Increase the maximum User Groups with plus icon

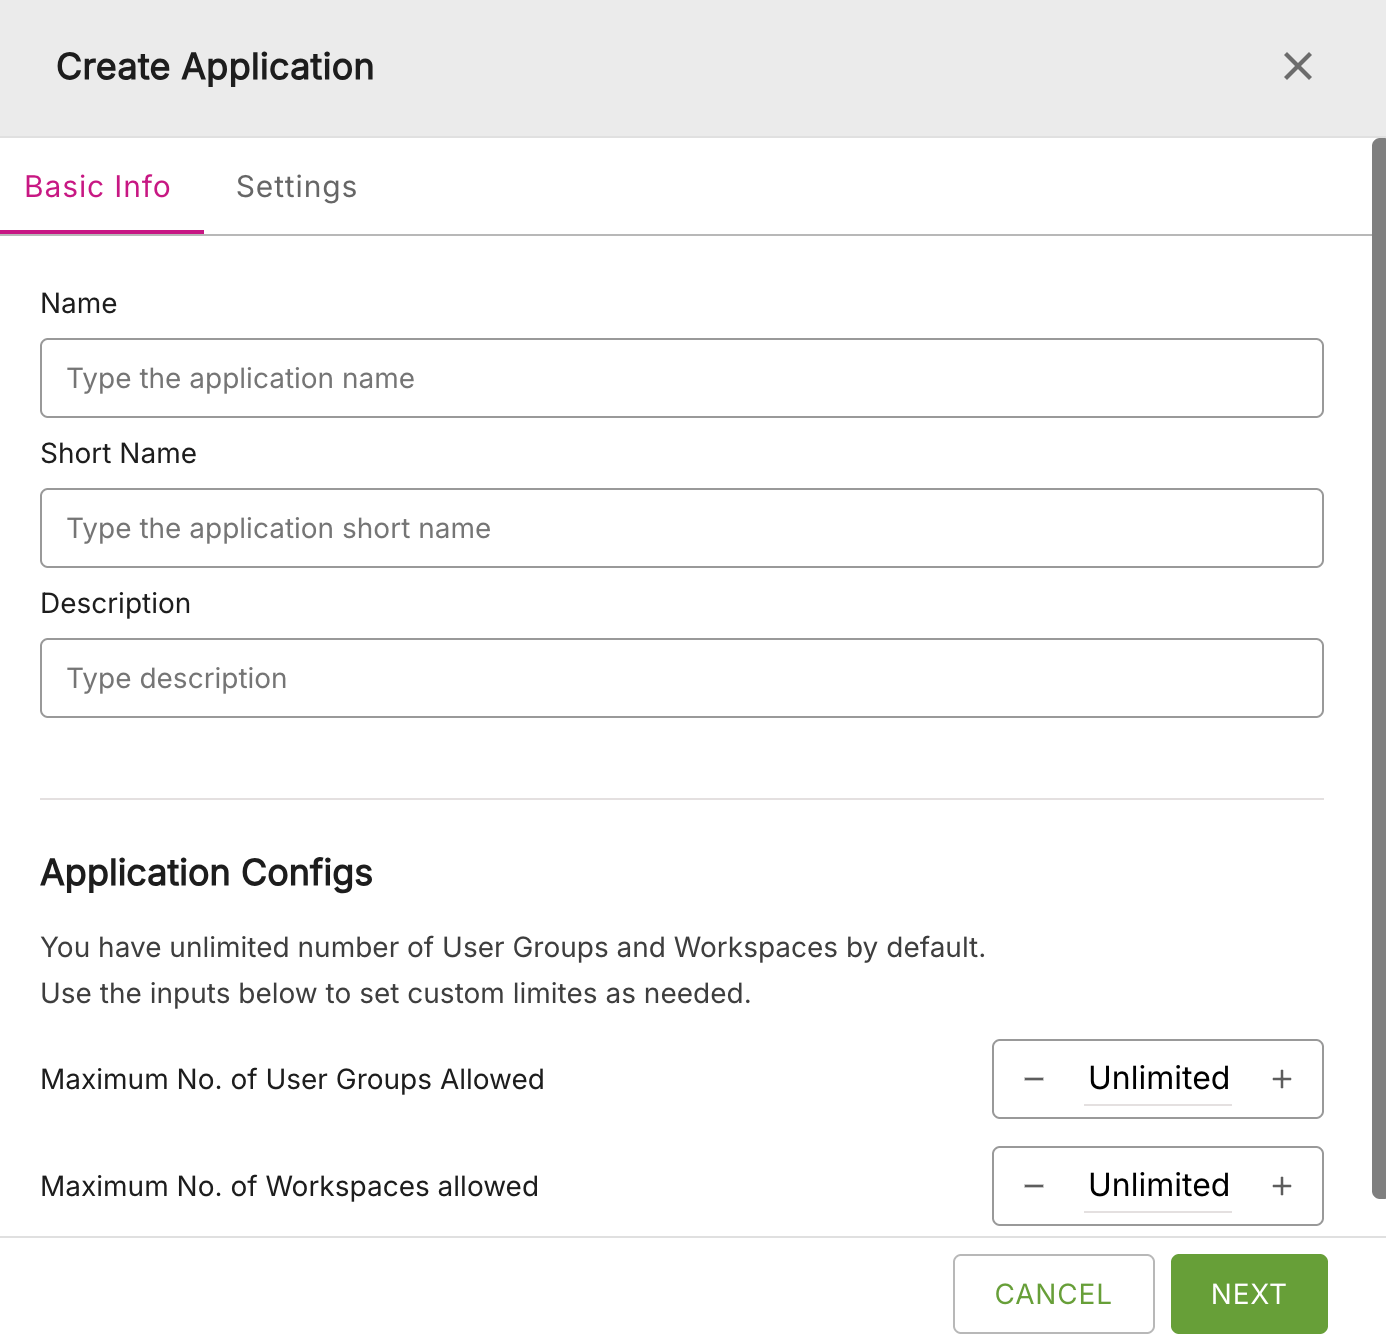click(x=1281, y=1079)
